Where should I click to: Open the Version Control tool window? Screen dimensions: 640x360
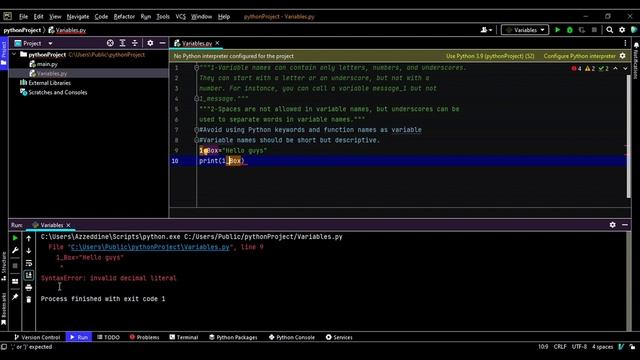[x=37, y=337]
